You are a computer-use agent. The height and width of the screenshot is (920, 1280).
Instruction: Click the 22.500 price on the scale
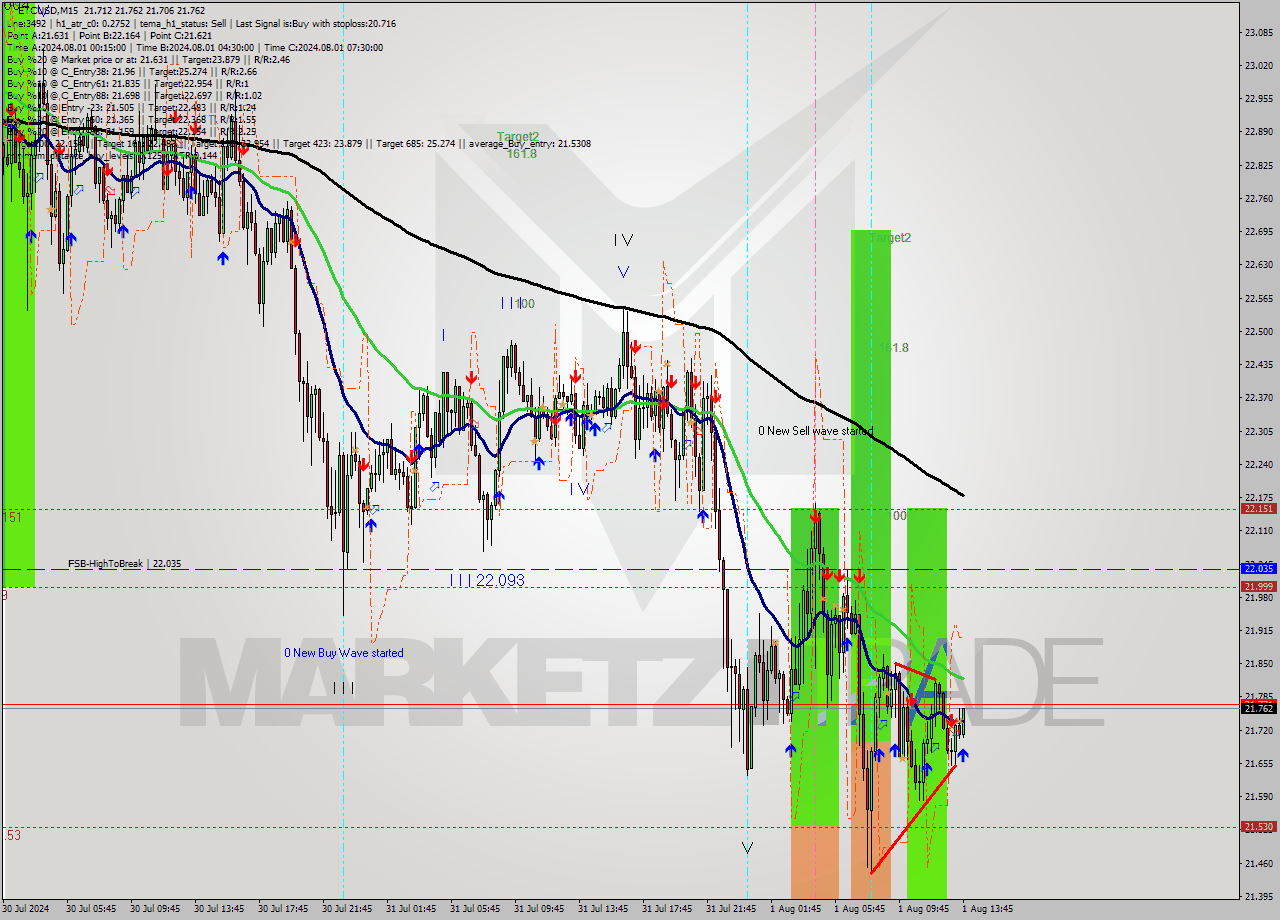[1261, 331]
